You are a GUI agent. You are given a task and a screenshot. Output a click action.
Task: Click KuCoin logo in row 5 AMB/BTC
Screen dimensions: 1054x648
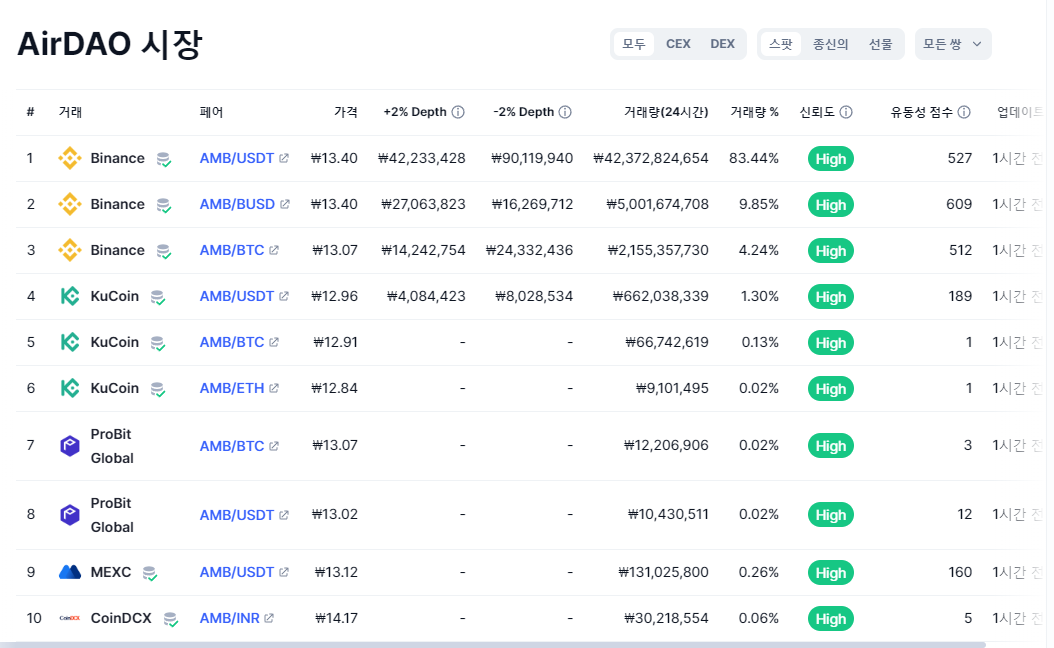pyautogui.click(x=70, y=342)
